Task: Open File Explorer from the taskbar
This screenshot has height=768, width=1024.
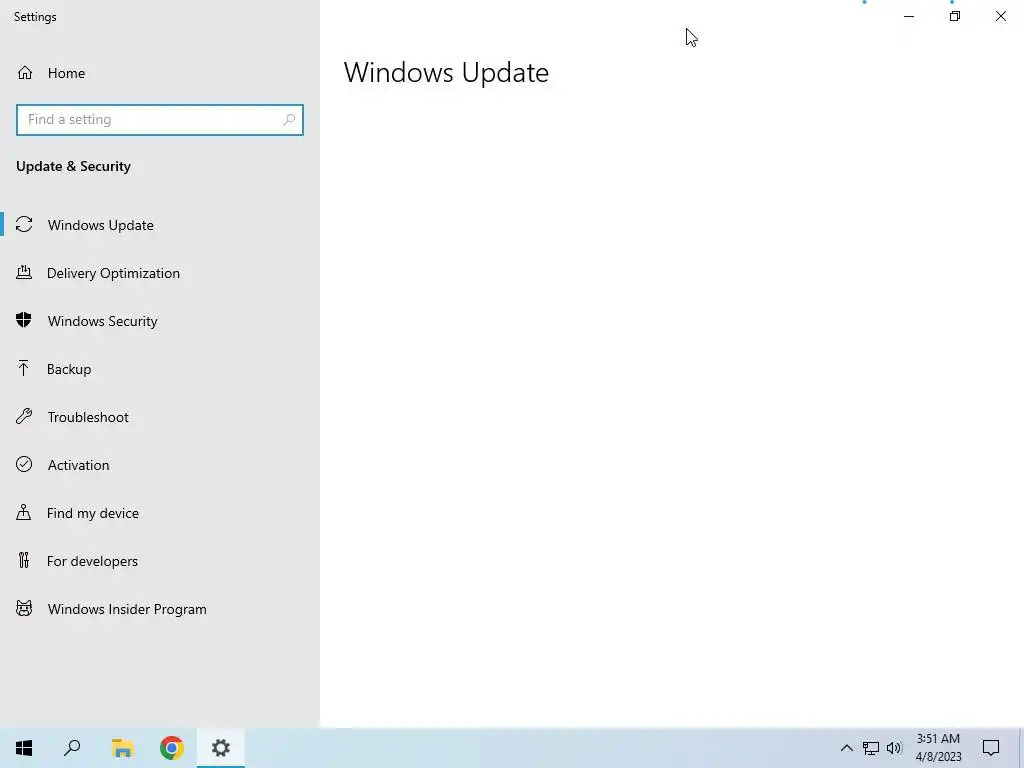Action: point(122,748)
